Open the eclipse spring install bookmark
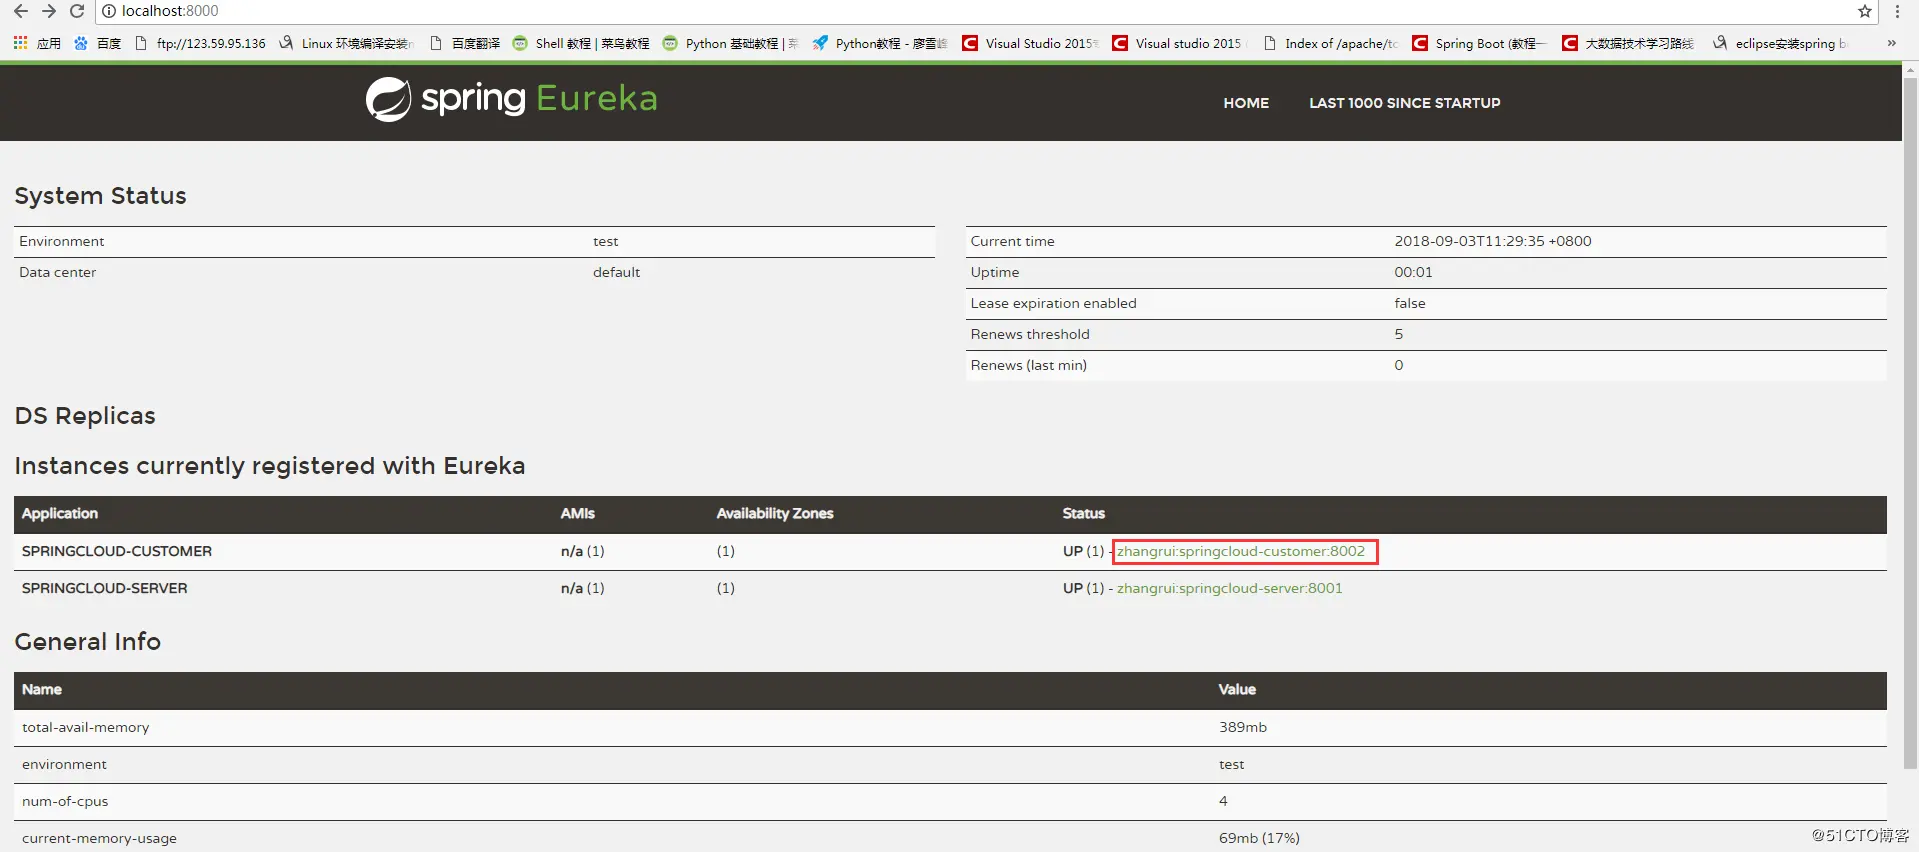The height and width of the screenshot is (852, 1919). coord(1779,43)
